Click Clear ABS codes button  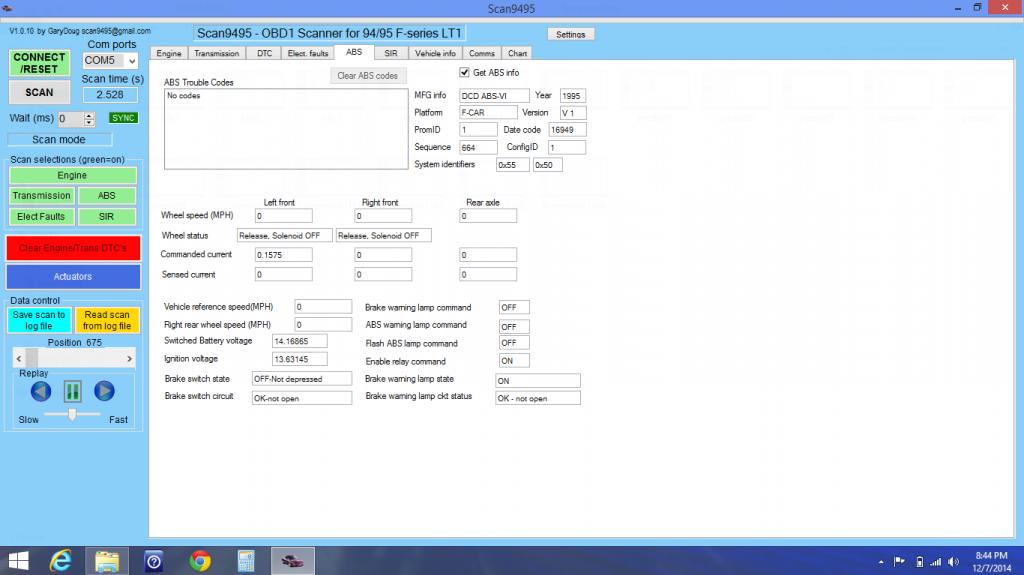[368, 76]
